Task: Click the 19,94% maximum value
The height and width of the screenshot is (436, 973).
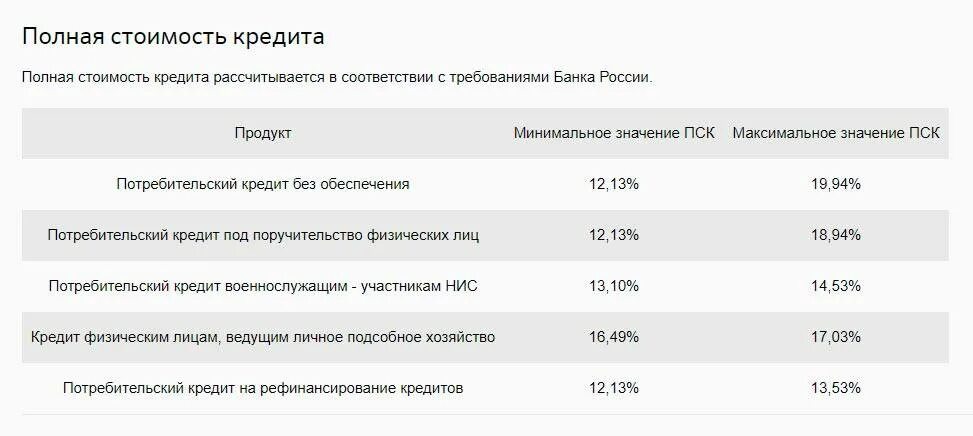Action: [836, 184]
